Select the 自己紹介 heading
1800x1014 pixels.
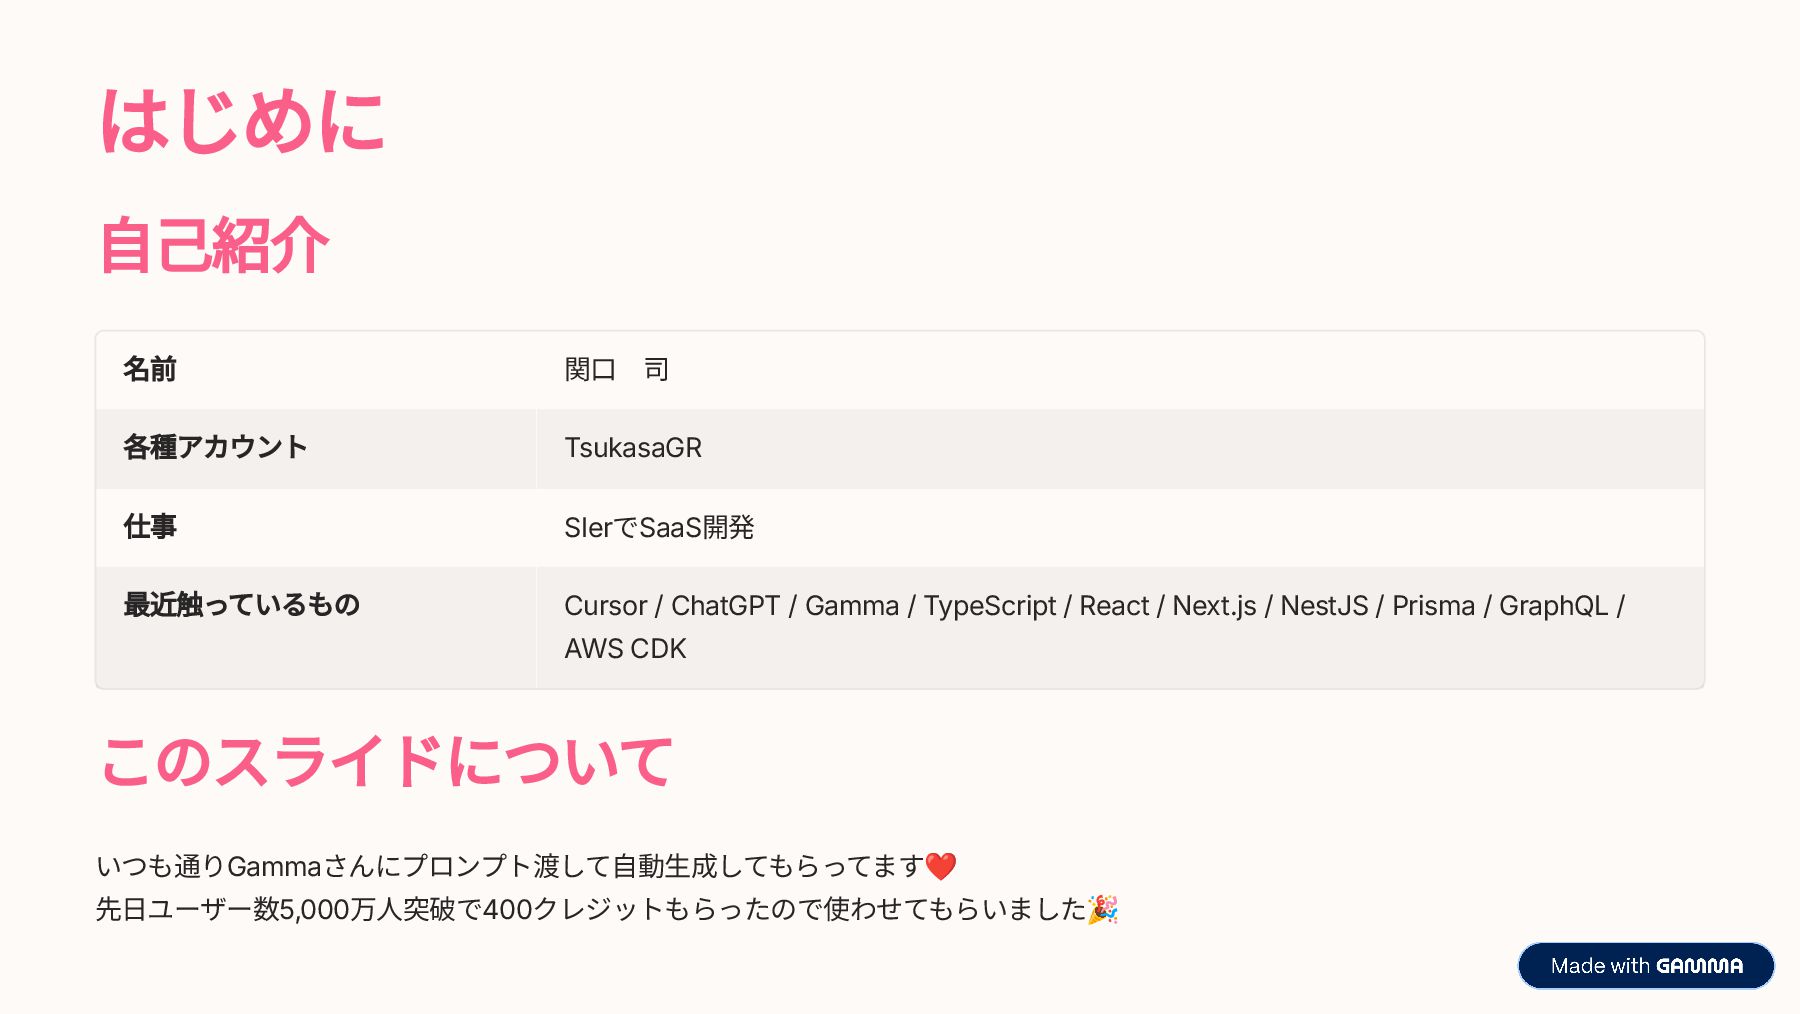click(214, 246)
